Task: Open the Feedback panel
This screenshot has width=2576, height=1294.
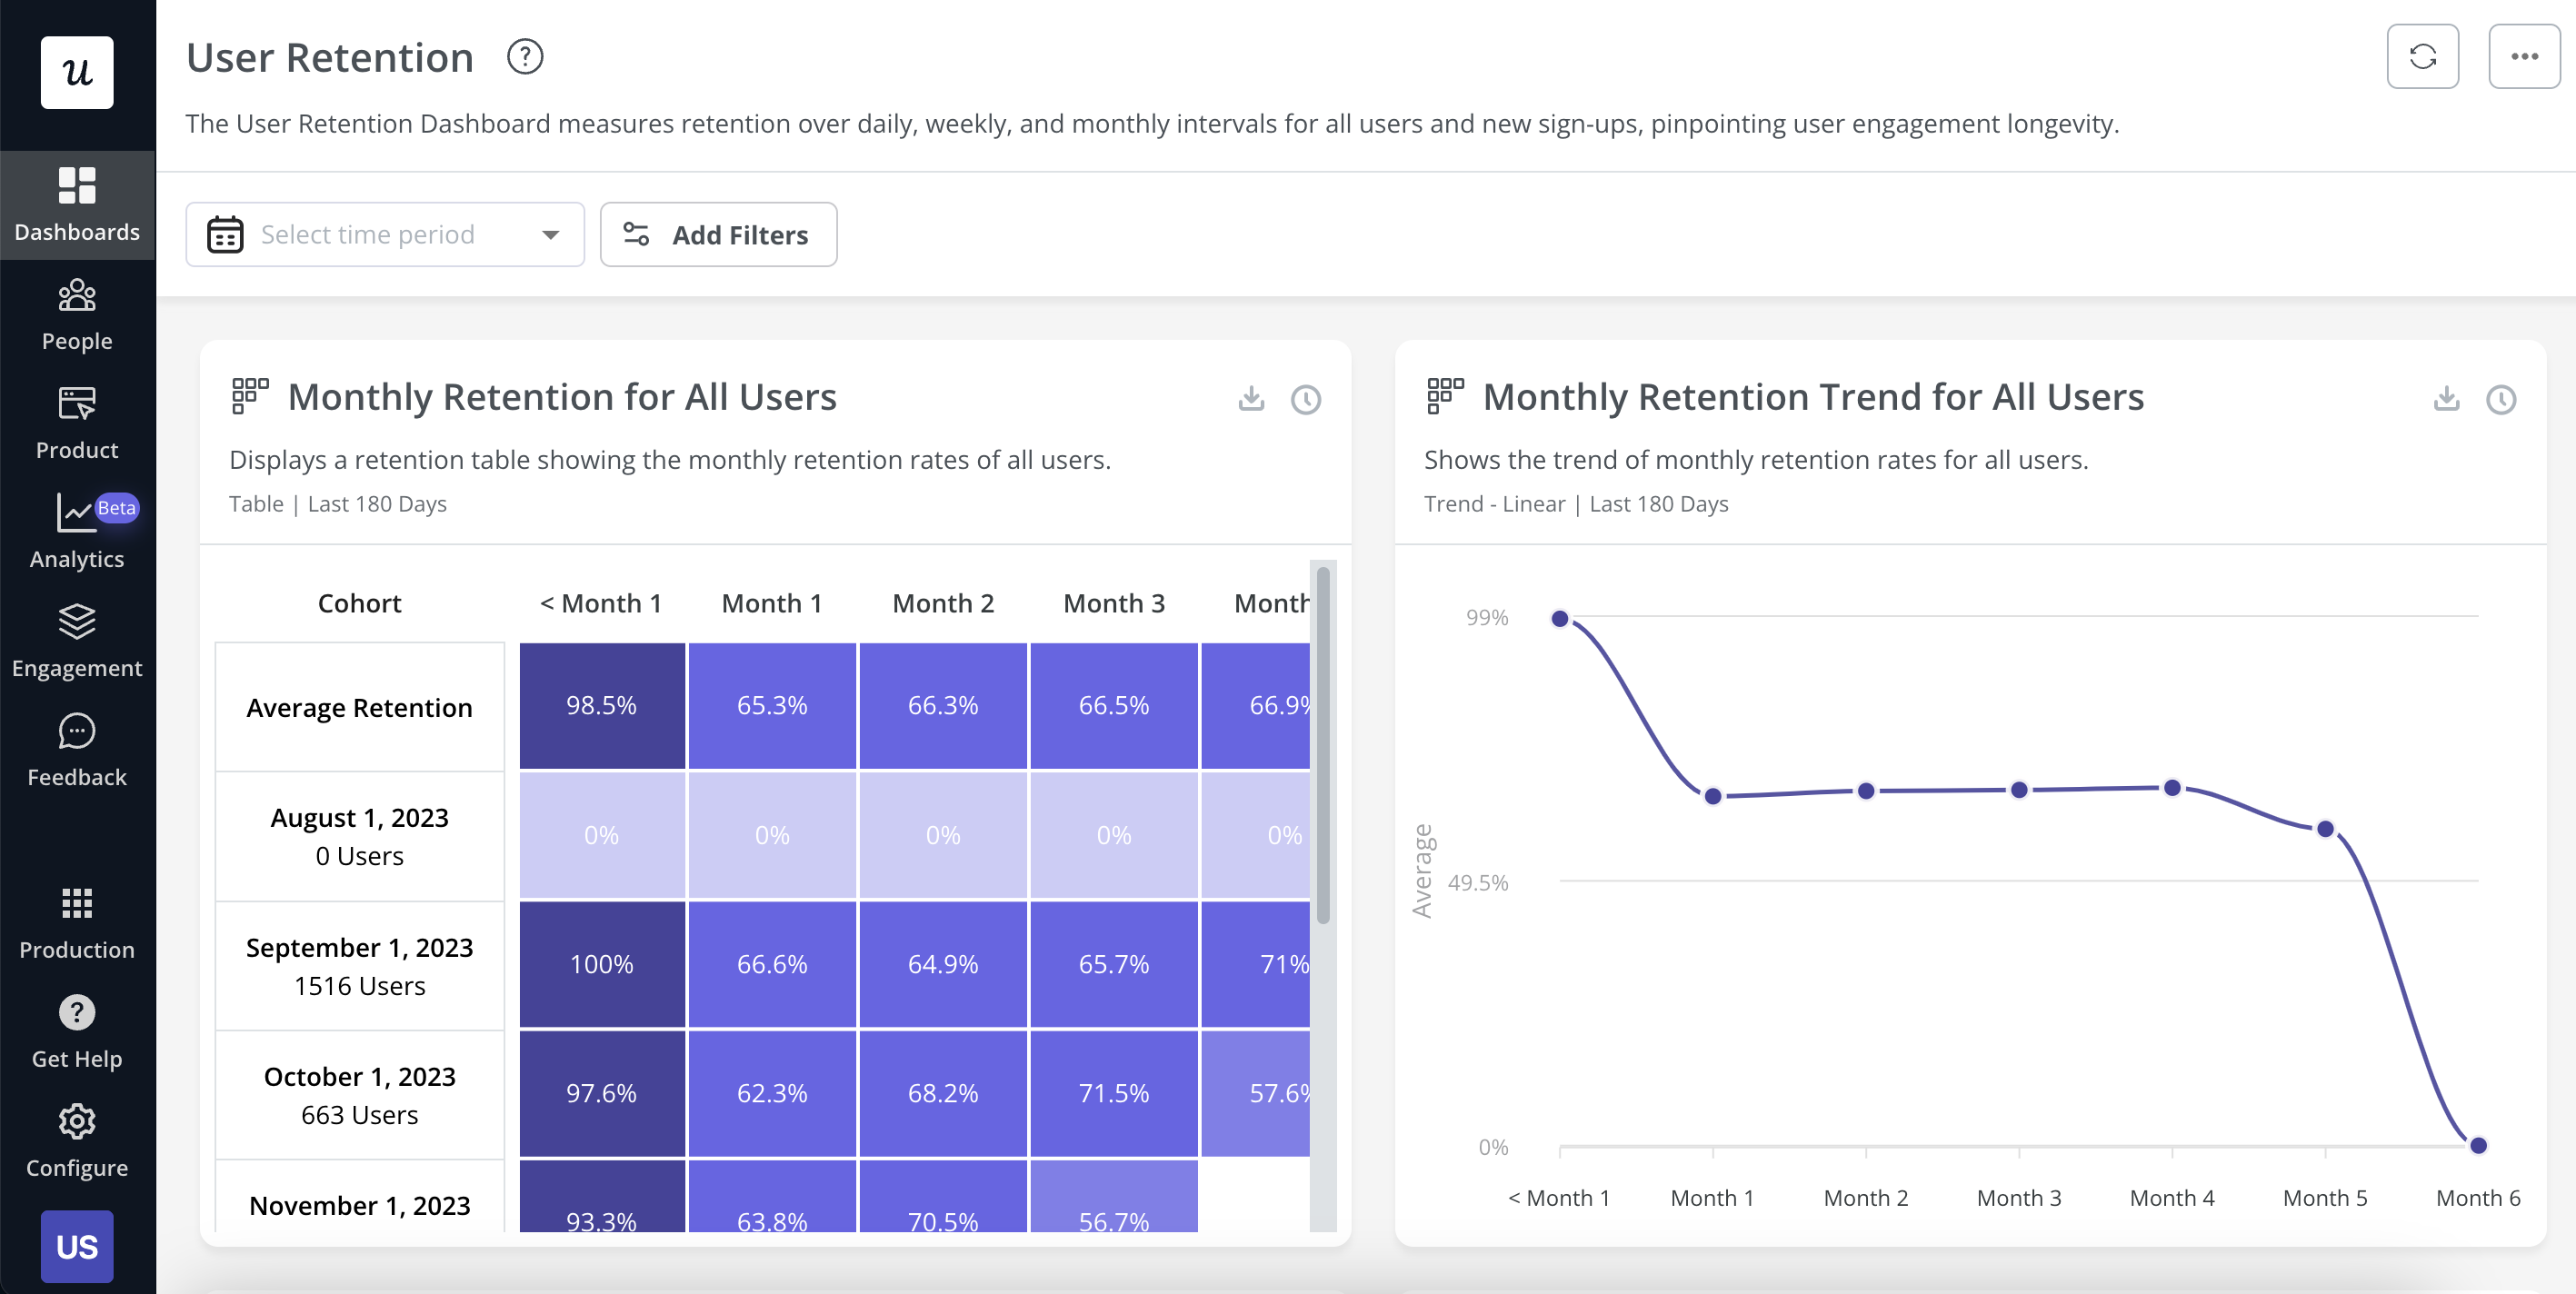Action: click(x=77, y=750)
